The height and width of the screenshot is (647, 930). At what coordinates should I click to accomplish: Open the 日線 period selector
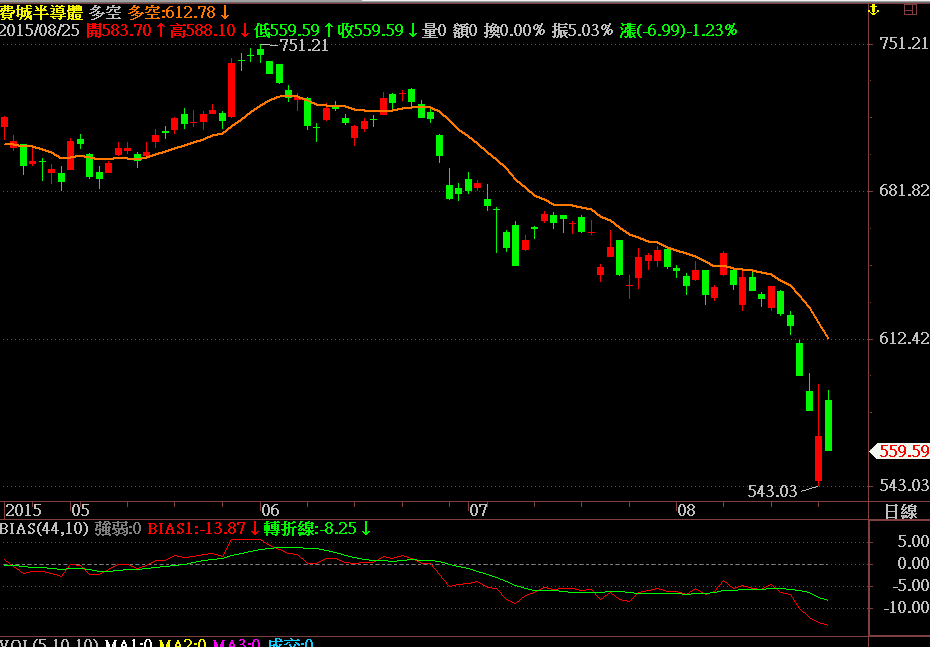coord(900,511)
